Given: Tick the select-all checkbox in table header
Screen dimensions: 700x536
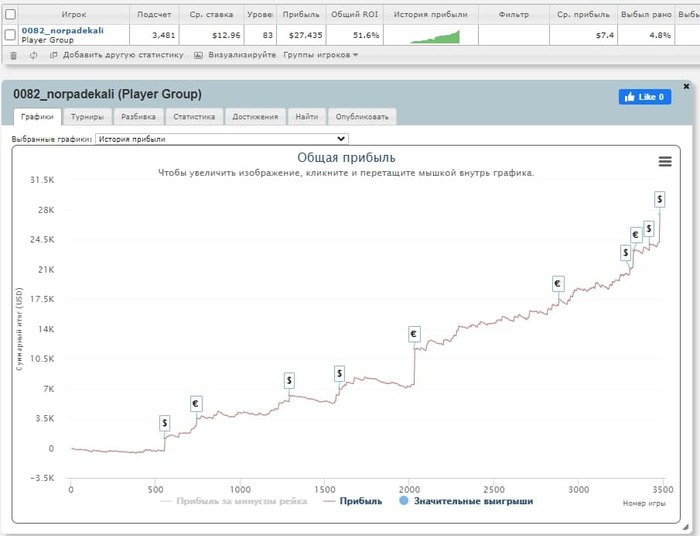Looking at the screenshot, I should [x=10, y=14].
